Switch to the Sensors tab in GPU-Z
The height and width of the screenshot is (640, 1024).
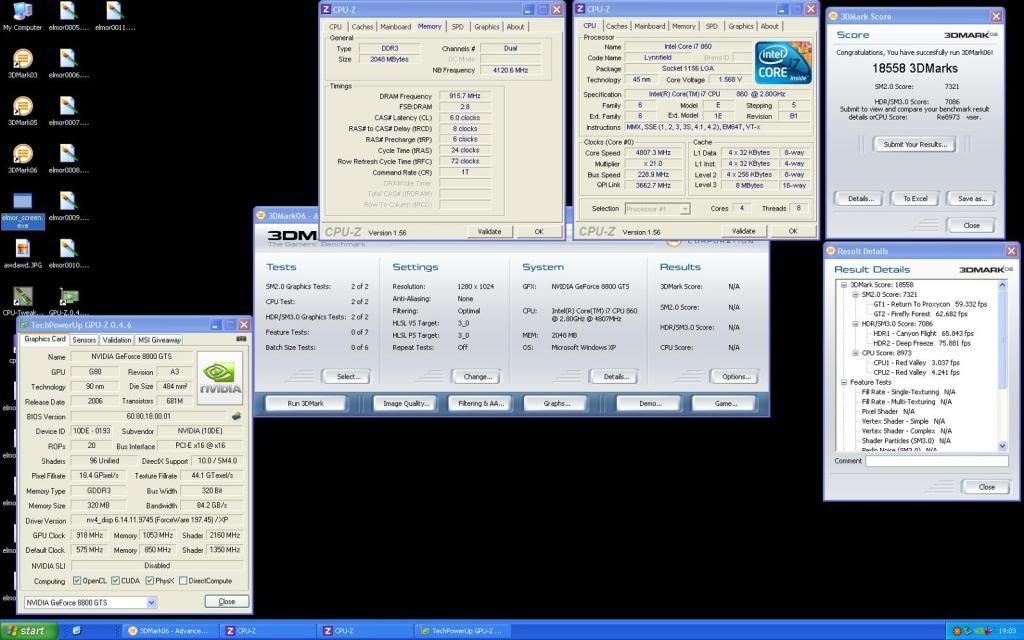tap(84, 340)
